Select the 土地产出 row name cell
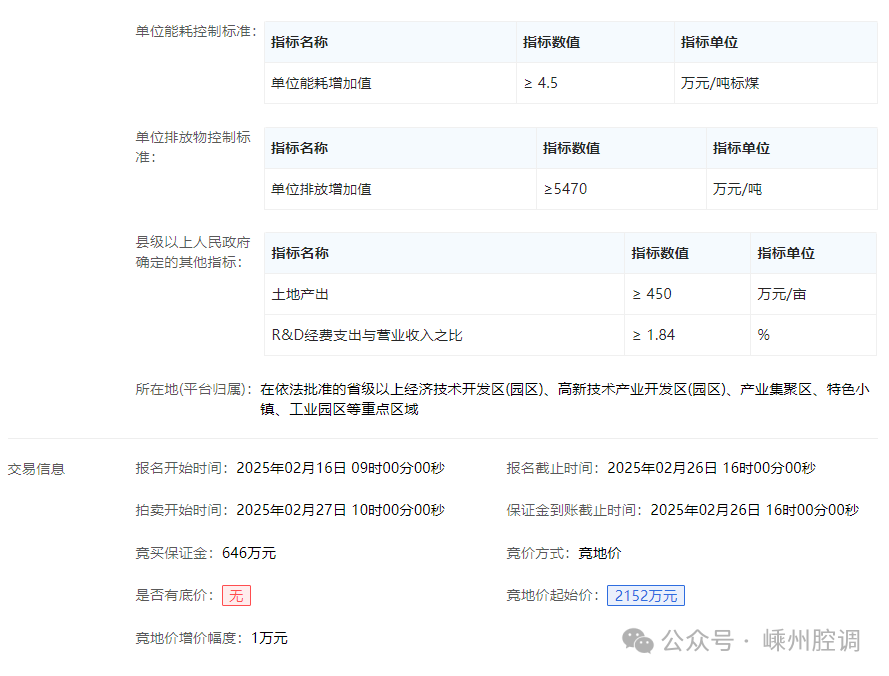The image size is (889, 676). coord(300,294)
